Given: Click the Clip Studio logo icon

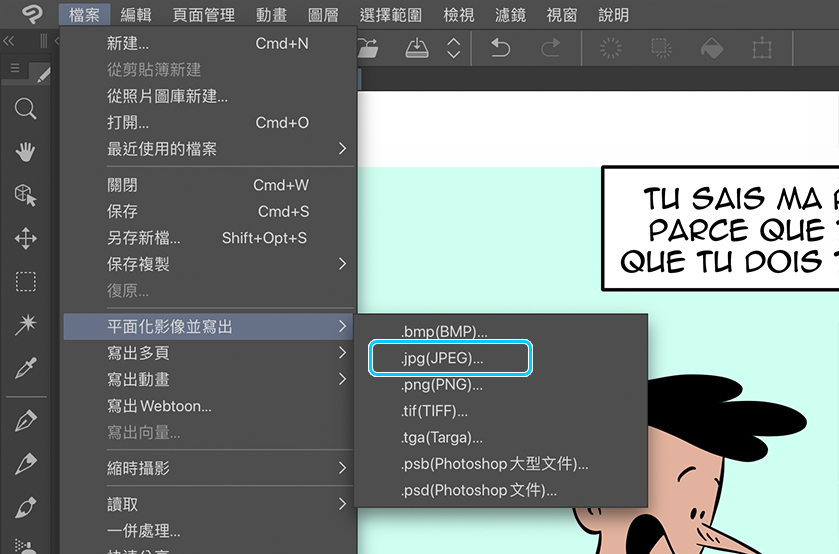Looking at the screenshot, I should click(27, 14).
